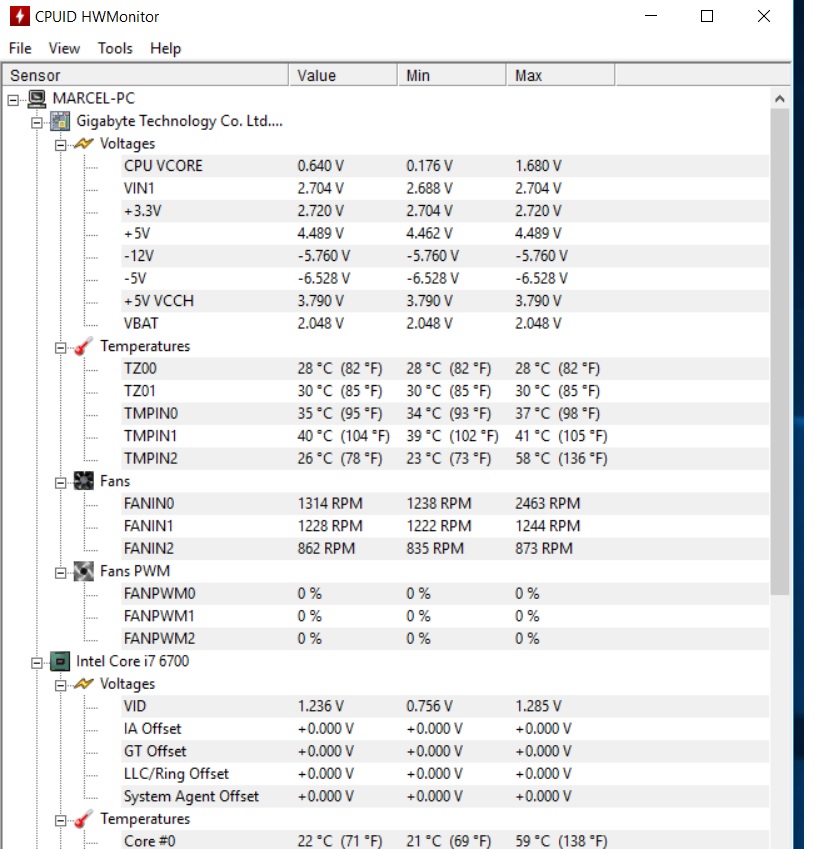Collapse the MARCEL-PC tree node
The image size is (815, 849).
(13, 100)
